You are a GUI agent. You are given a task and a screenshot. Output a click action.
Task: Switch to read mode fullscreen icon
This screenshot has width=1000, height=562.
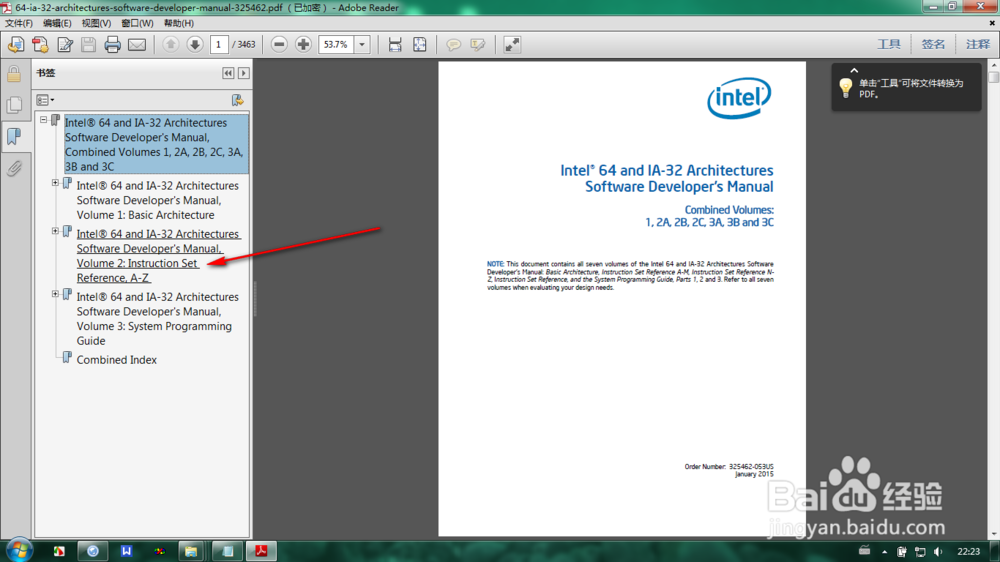click(512, 45)
